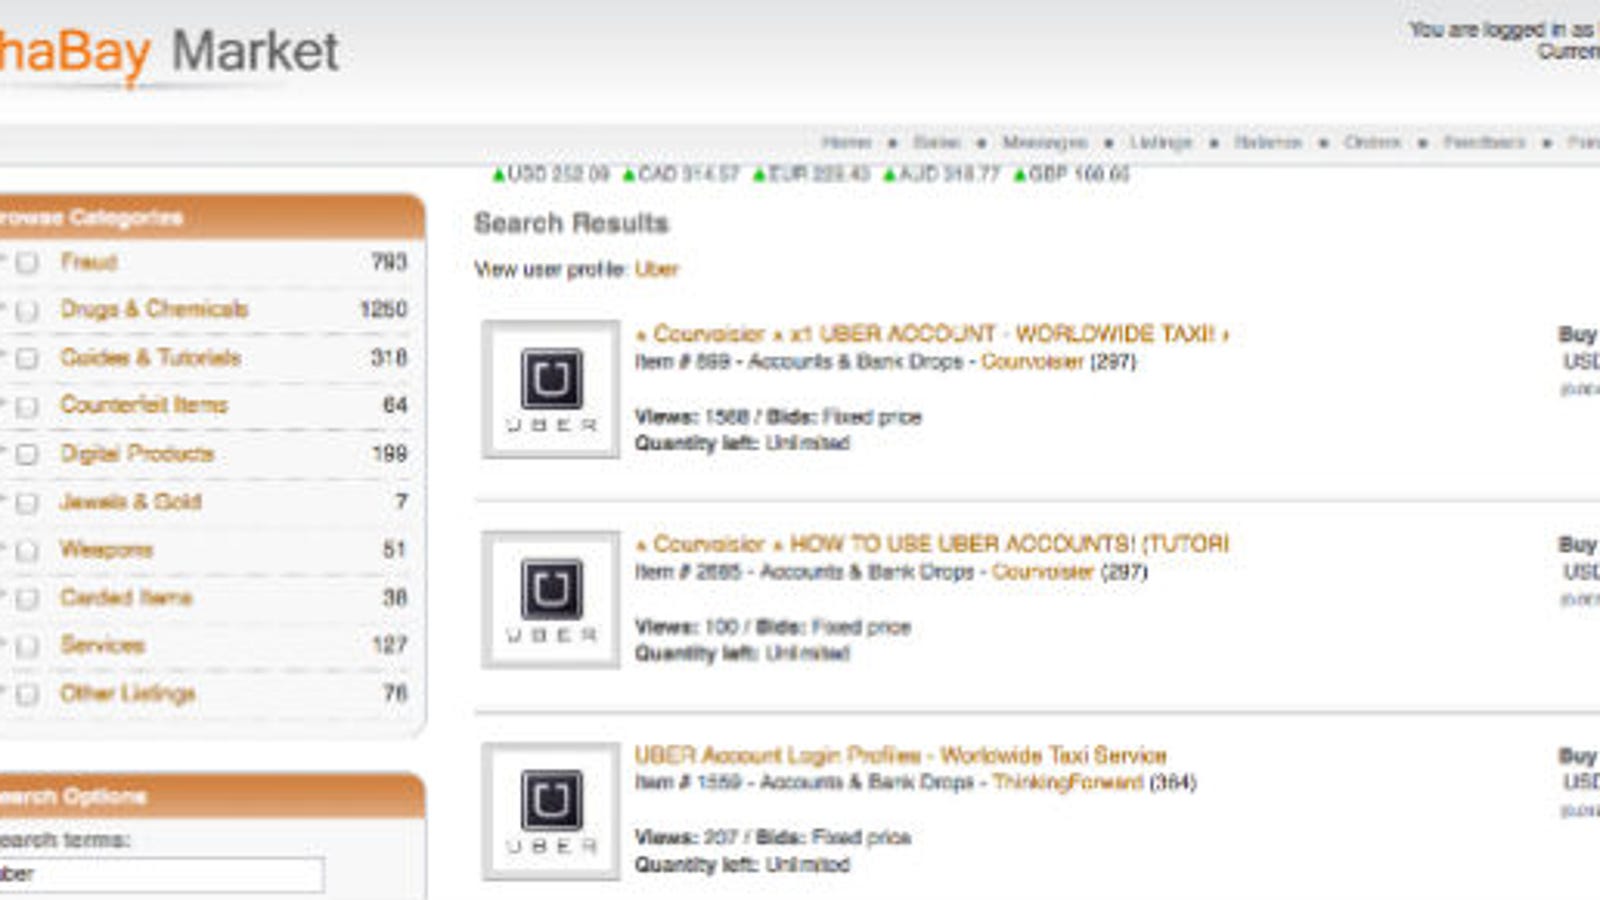Click 'Views: 1568 / Bids: Fixed price' text

pos(778,417)
